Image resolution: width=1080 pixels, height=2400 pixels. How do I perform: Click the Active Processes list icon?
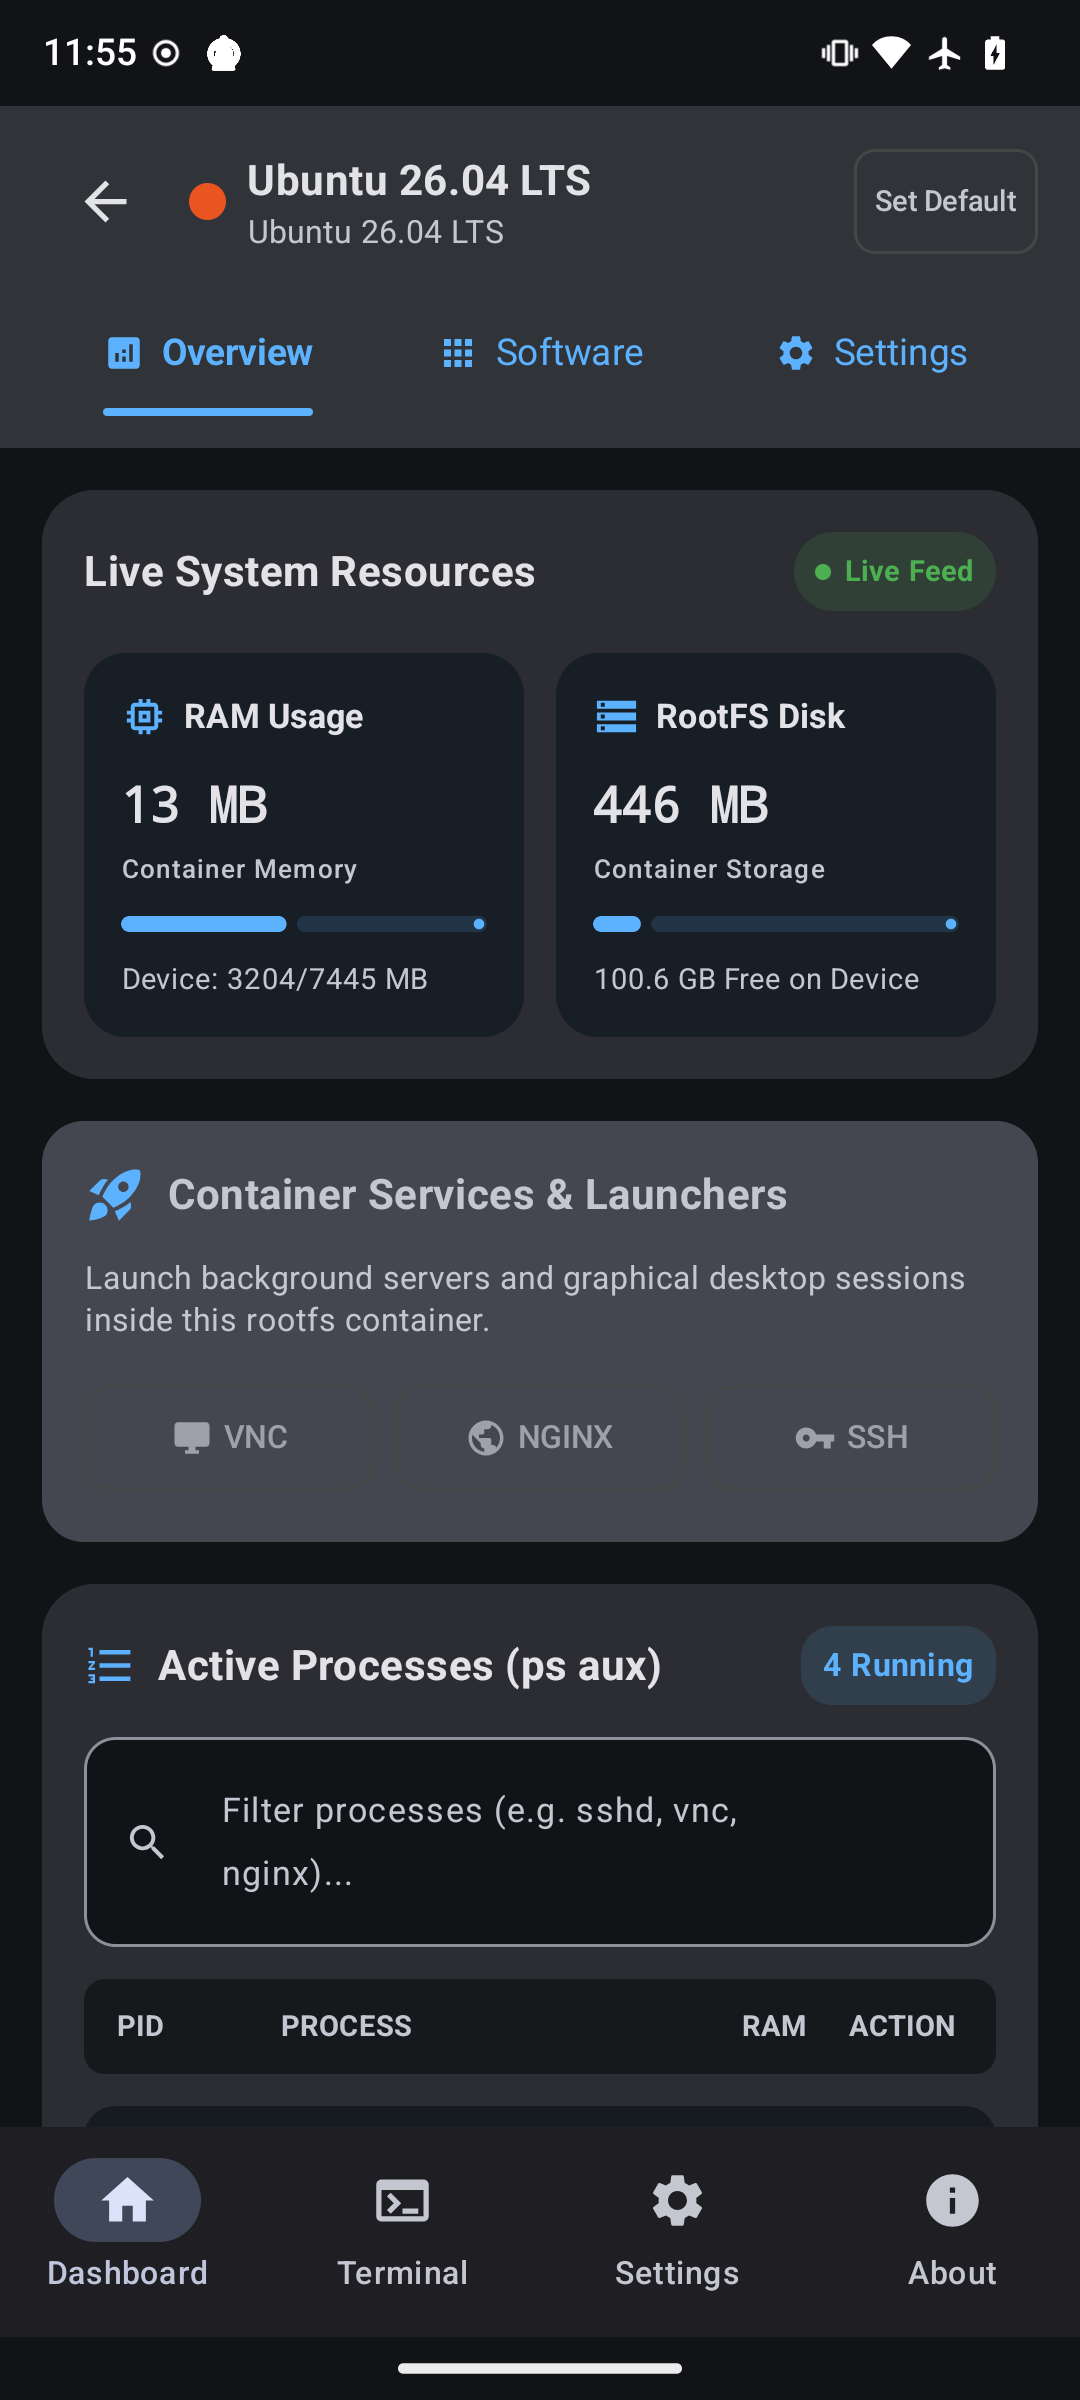(110, 1665)
